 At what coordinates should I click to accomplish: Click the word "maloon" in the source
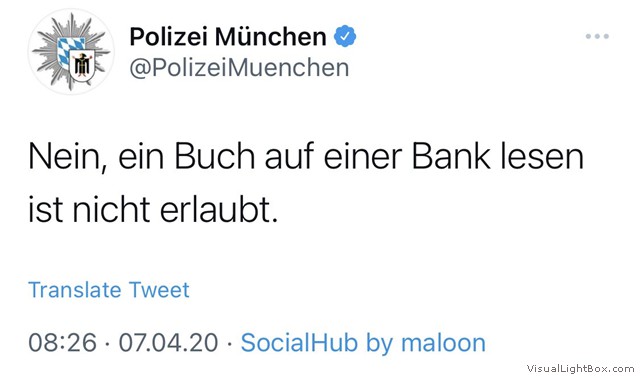coord(443,342)
